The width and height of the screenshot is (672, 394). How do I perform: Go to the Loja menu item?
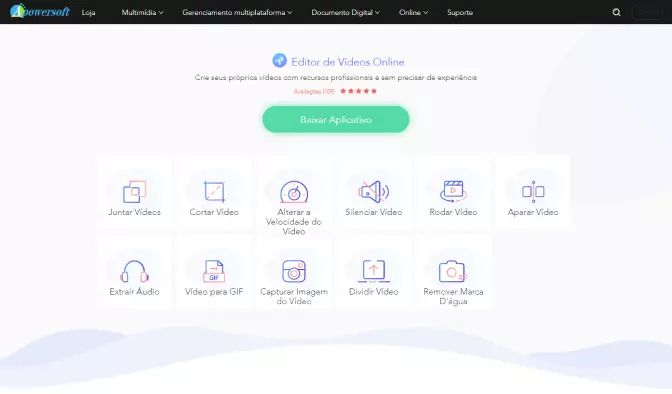[x=88, y=12]
